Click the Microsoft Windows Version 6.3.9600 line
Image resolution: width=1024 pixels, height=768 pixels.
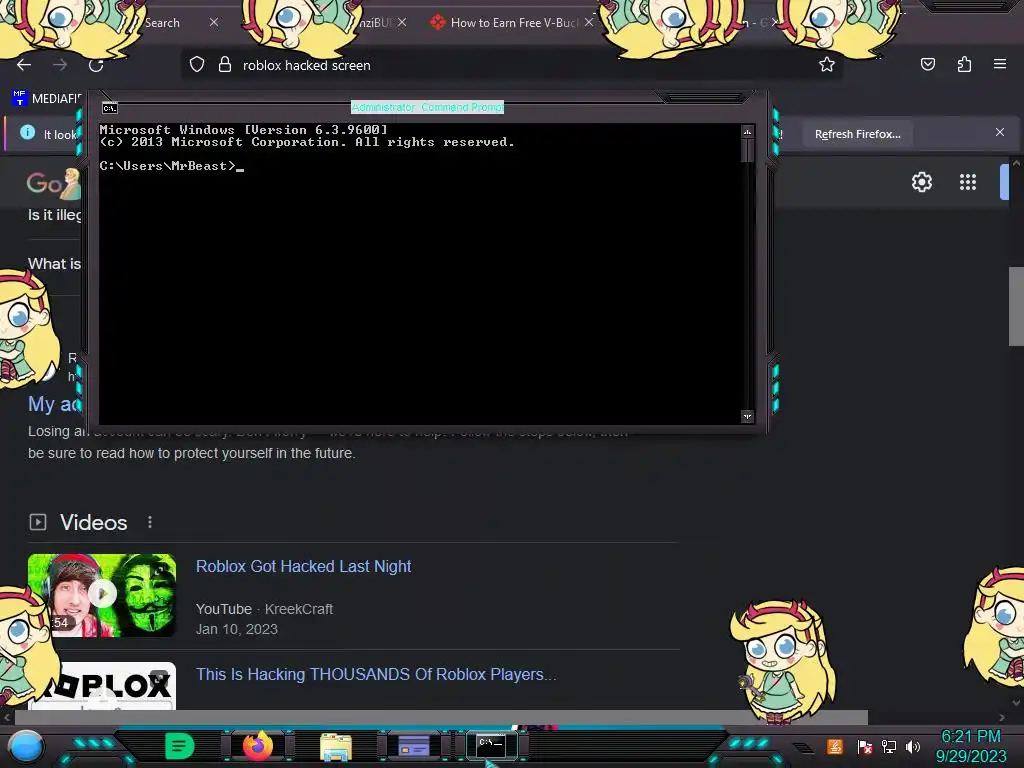point(244,130)
